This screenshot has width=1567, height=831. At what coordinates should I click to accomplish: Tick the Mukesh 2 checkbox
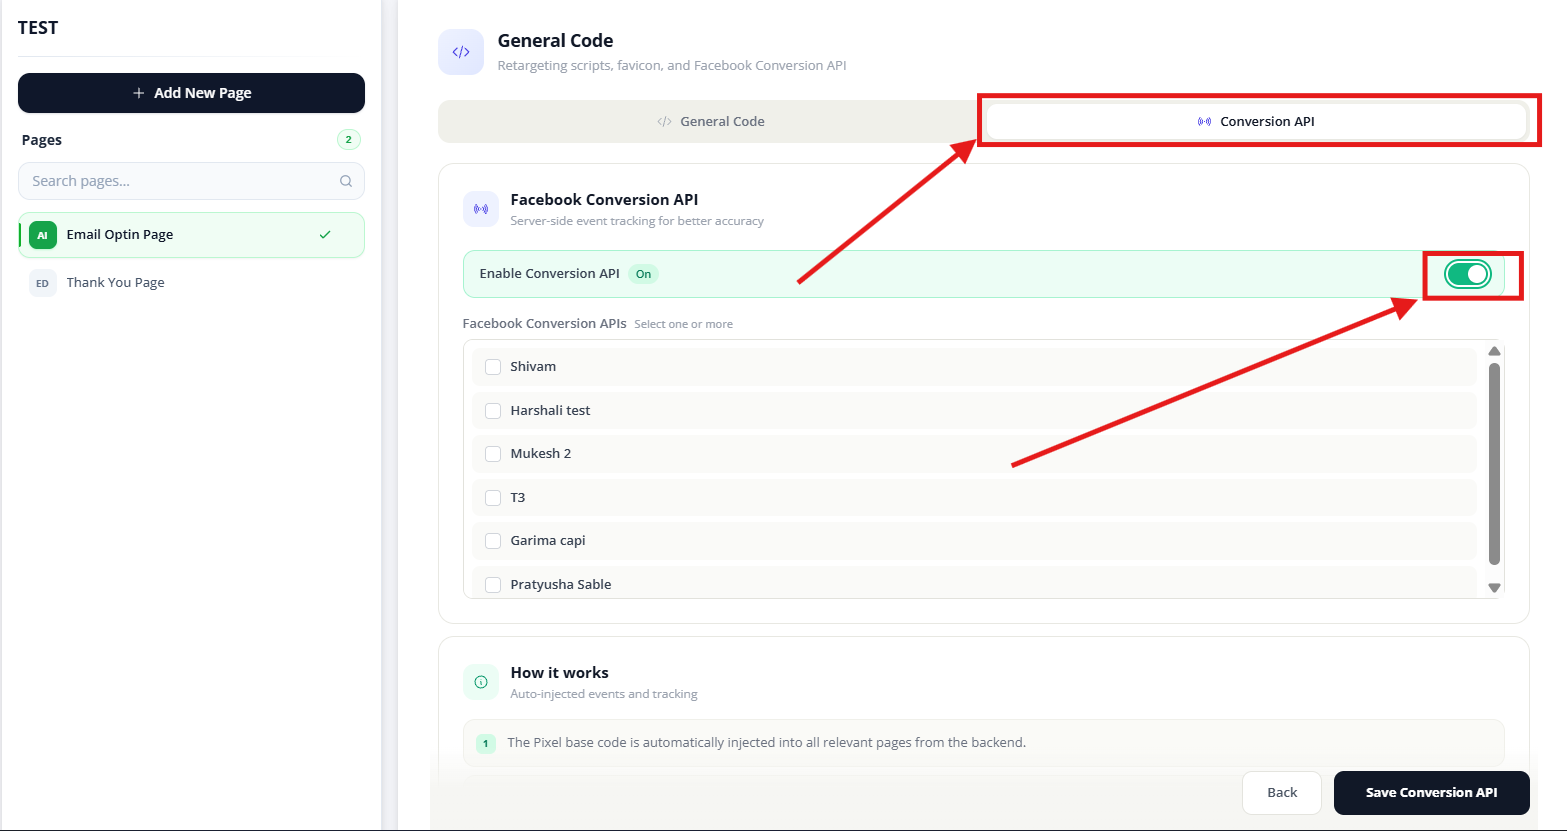(493, 454)
